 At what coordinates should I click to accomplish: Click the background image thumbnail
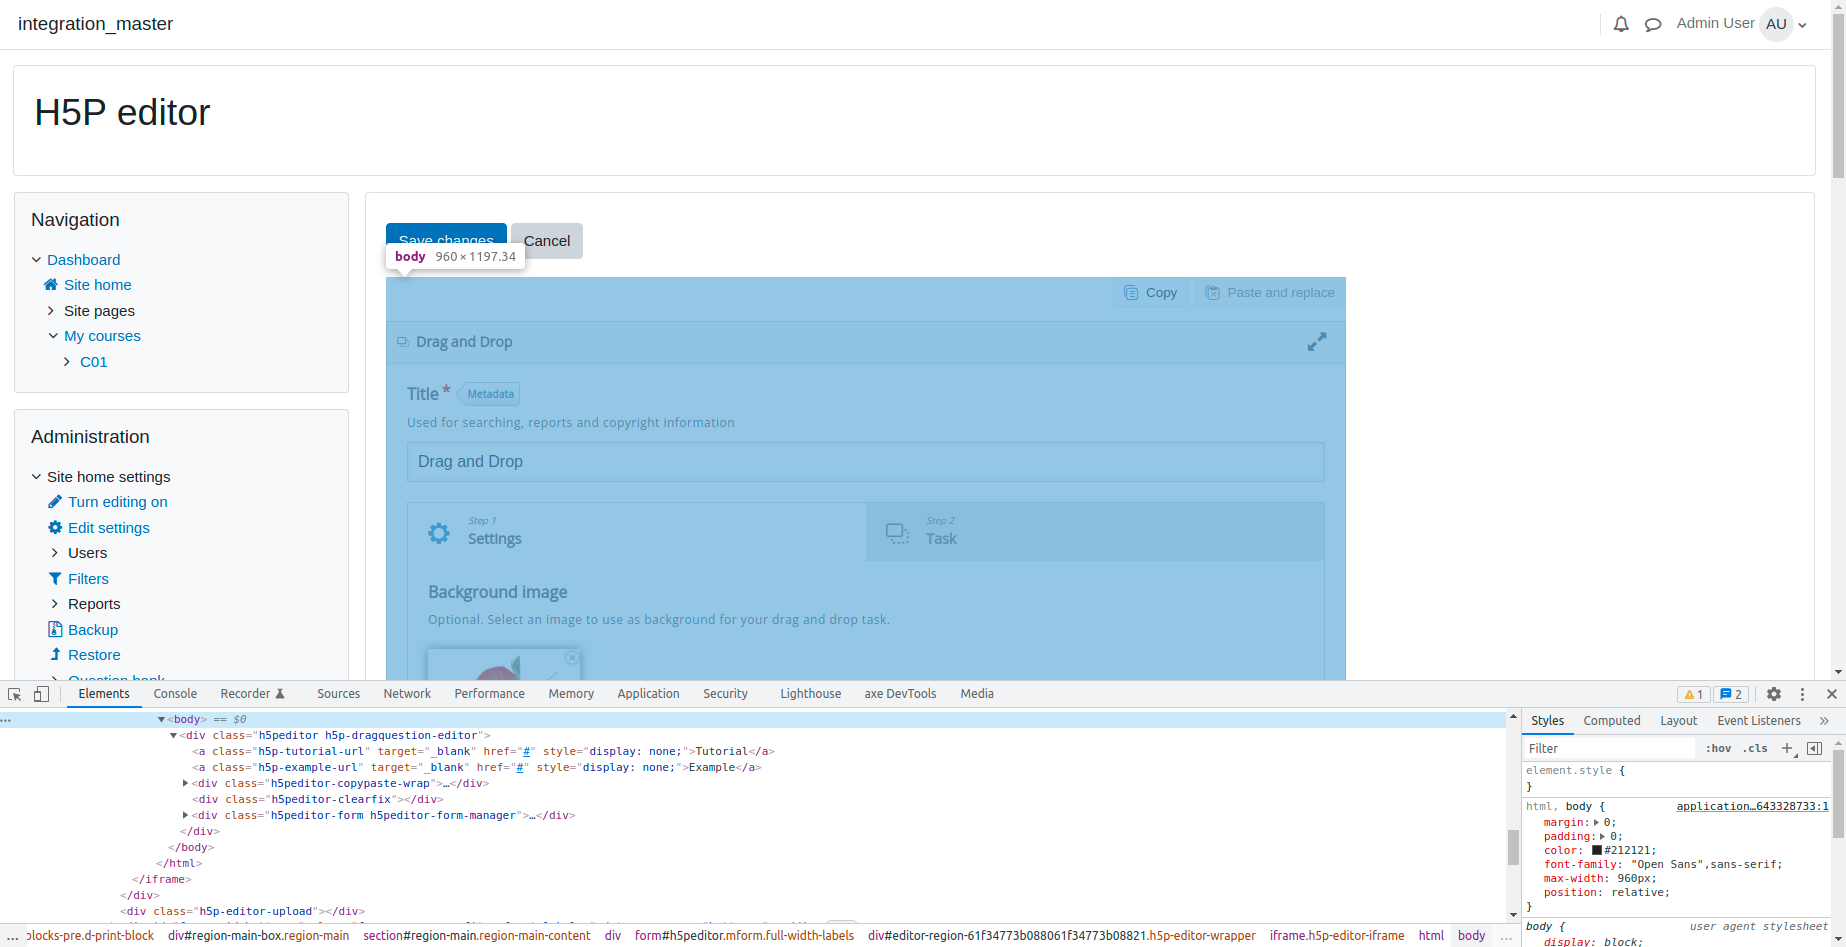point(504,664)
